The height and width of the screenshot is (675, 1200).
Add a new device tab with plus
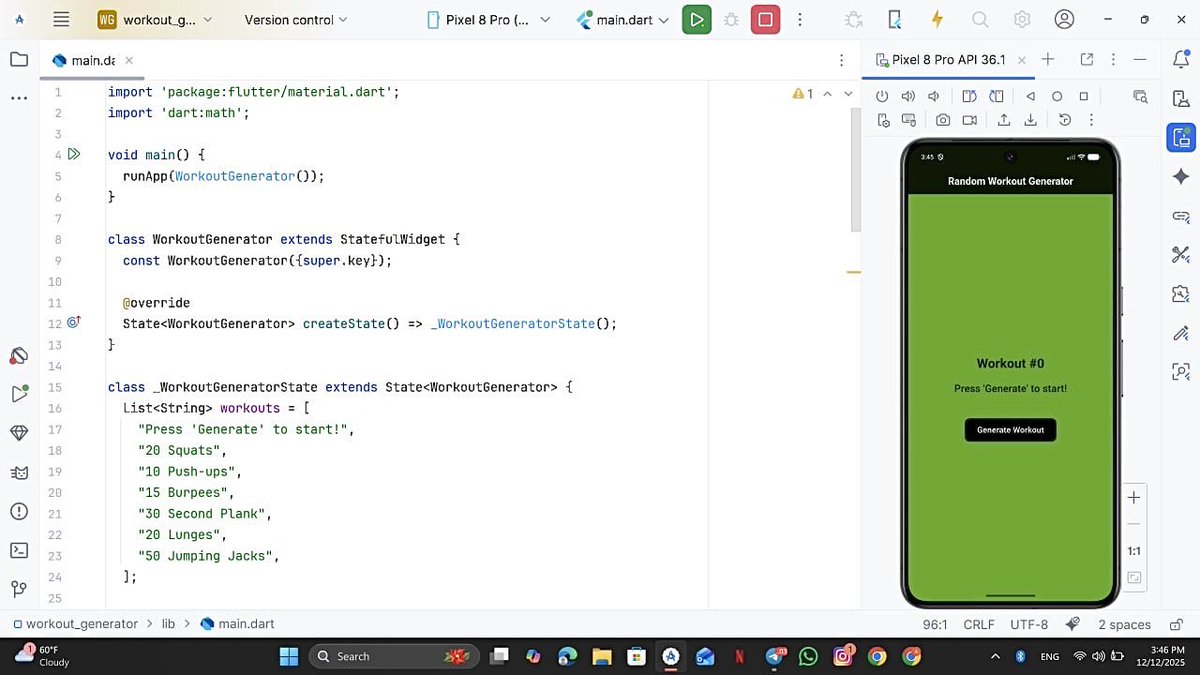tap(1048, 59)
